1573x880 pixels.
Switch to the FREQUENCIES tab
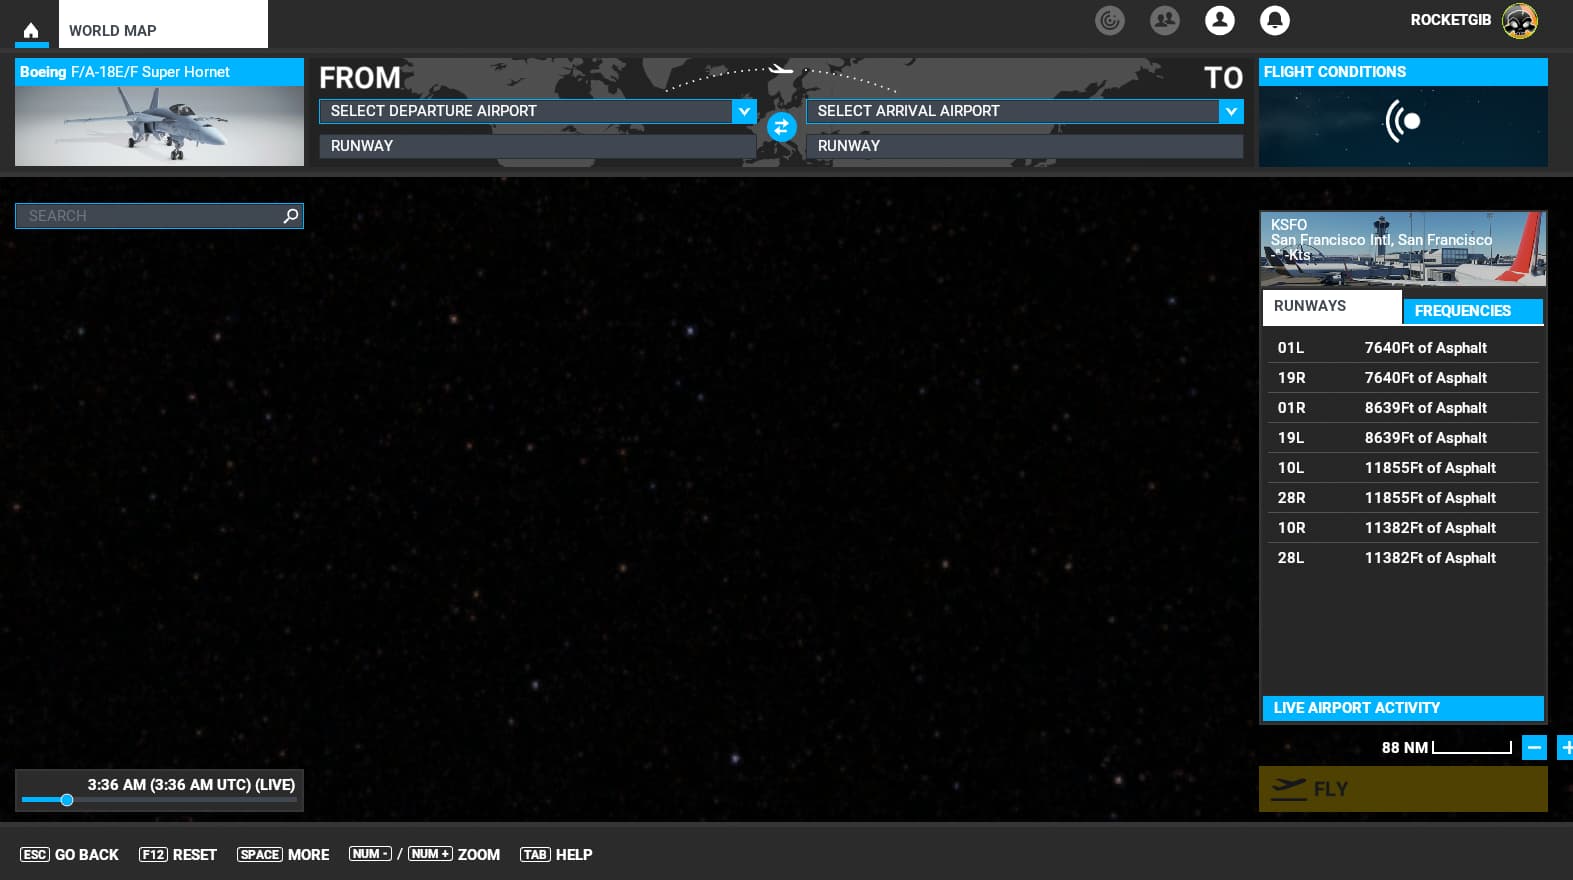(1473, 311)
